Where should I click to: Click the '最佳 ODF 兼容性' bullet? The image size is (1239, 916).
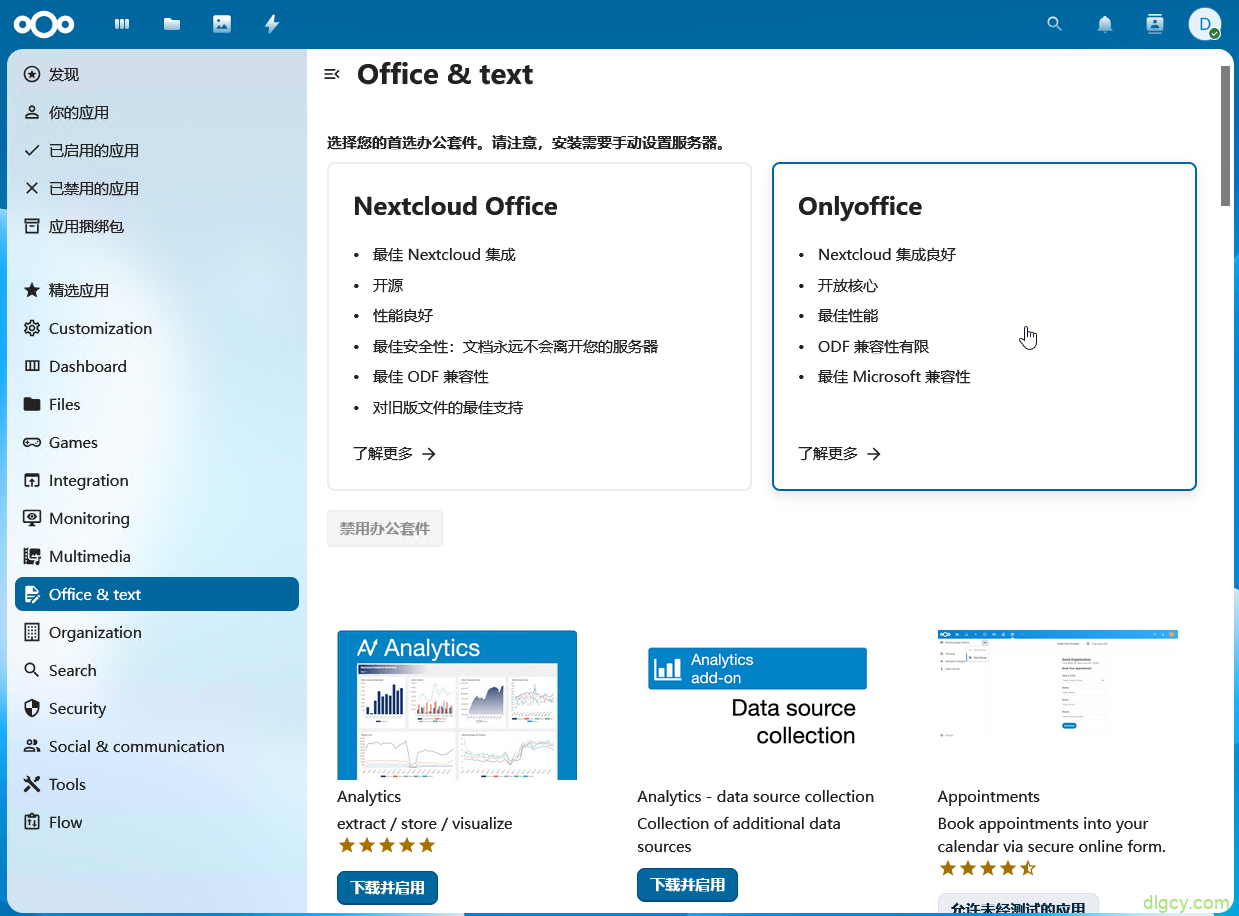[x=431, y=377]
